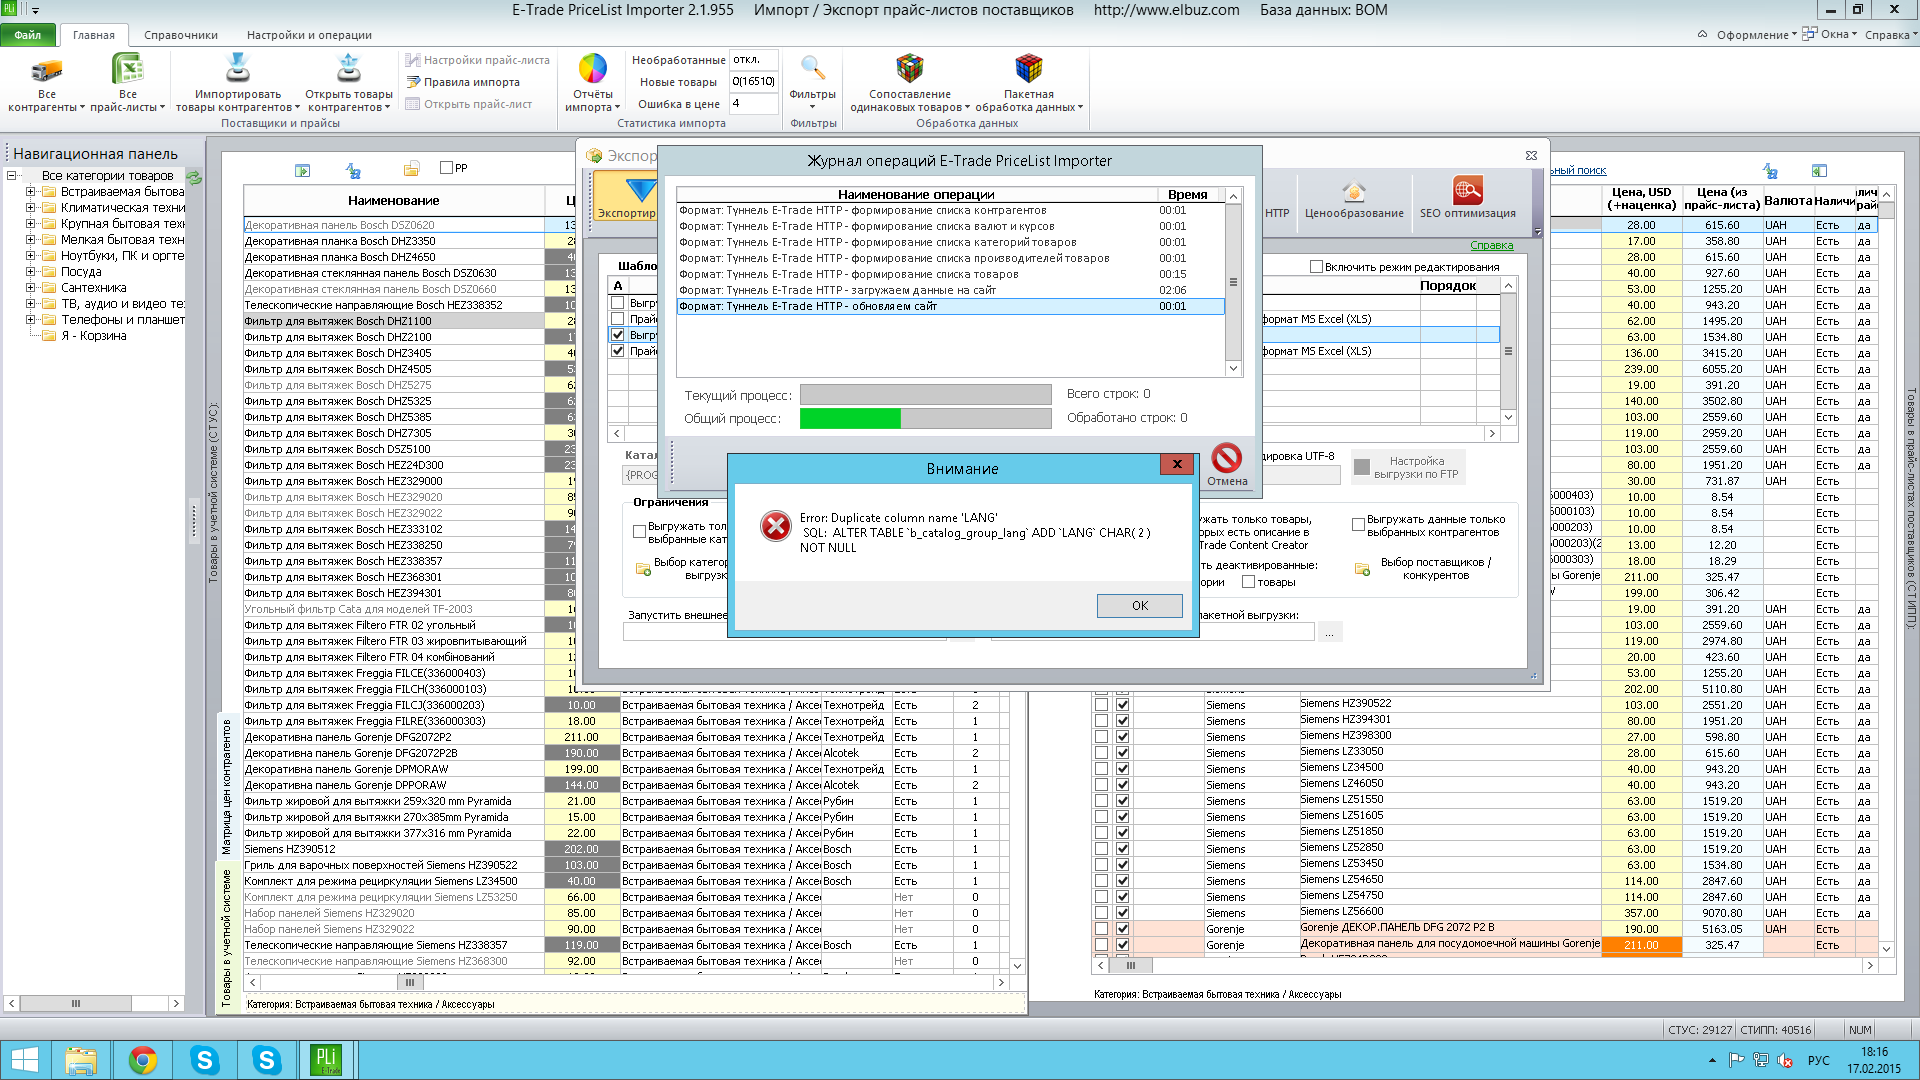
Task: Click the 'Экспортировать' funnel icon in export dialog
Action: point(640,190)
